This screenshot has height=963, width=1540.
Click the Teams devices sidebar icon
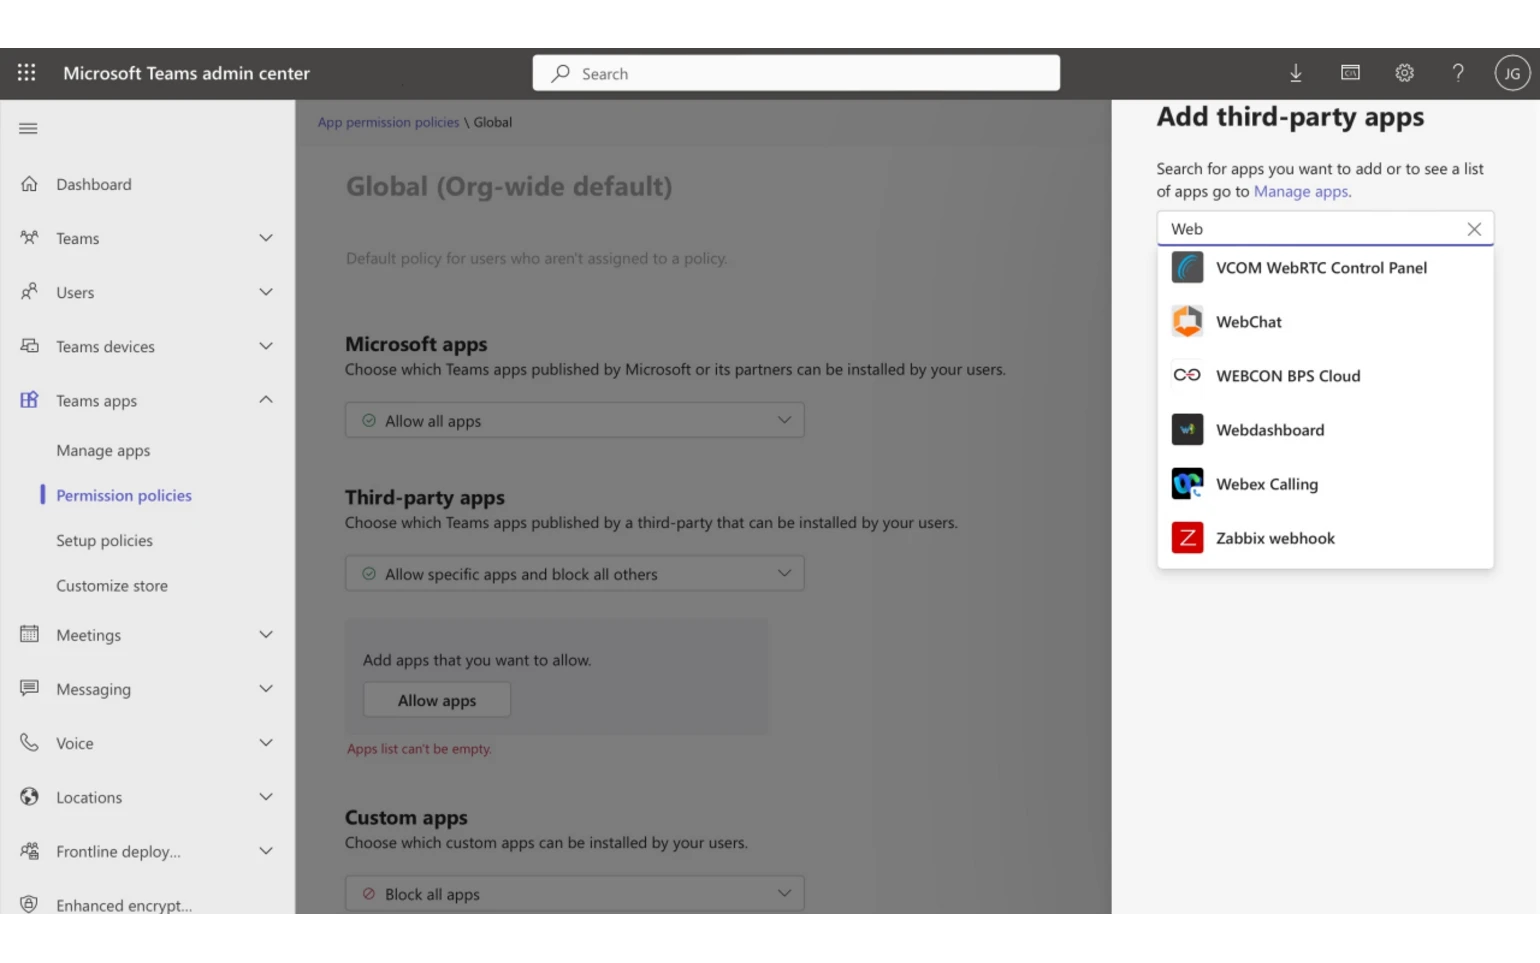click(28, 345)
